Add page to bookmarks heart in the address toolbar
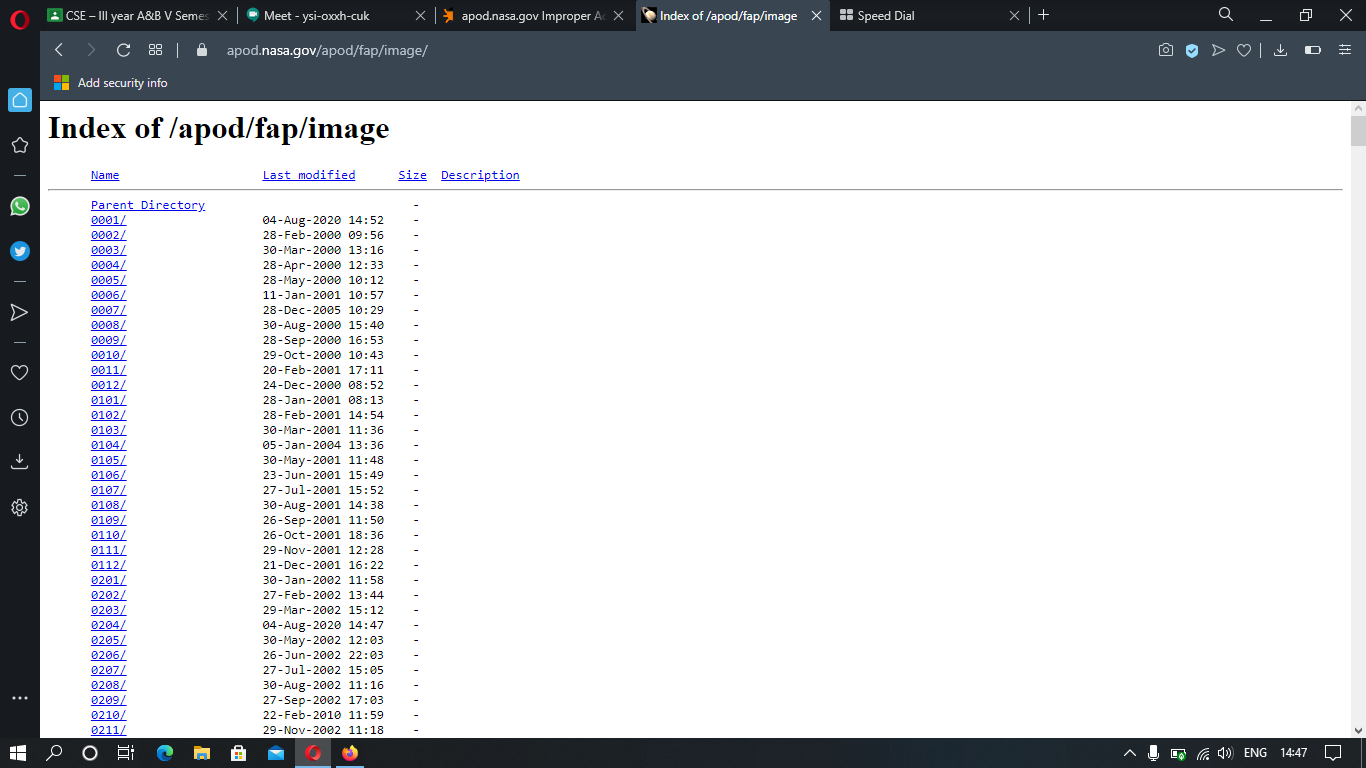The image size is (1366, 768). pos(1244,50)
